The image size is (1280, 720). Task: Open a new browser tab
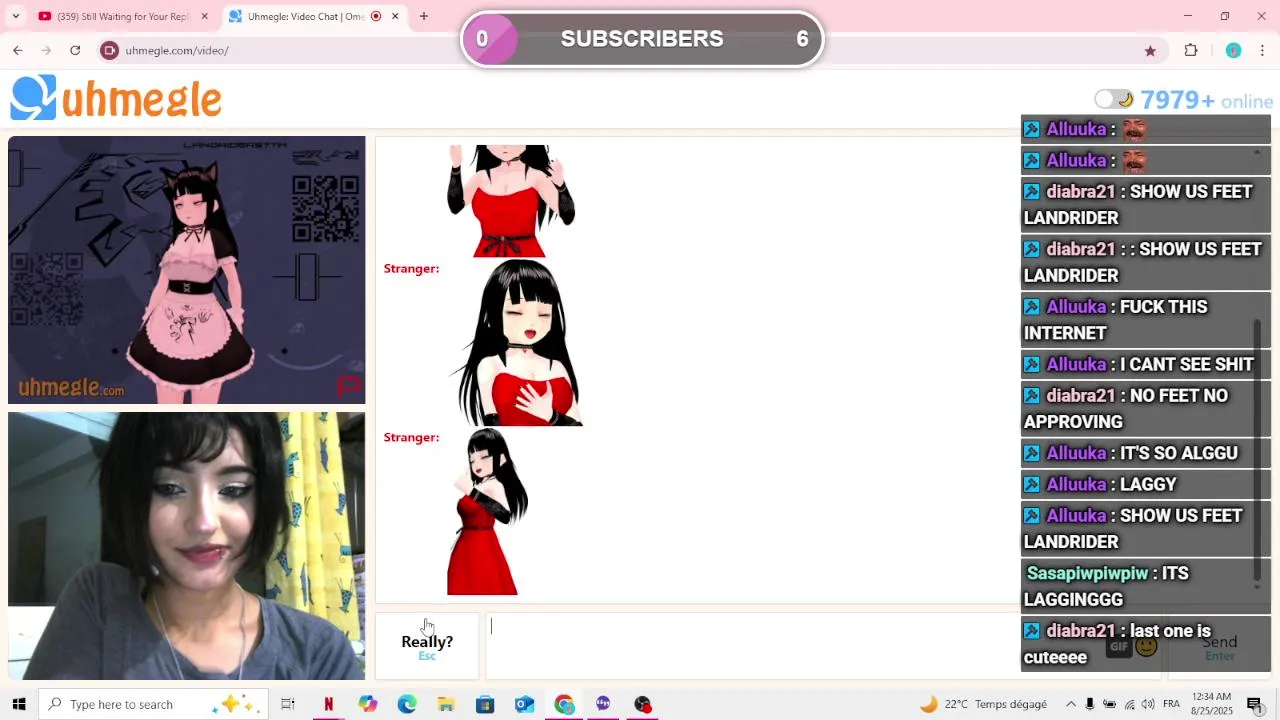click(x=424, y=16)
